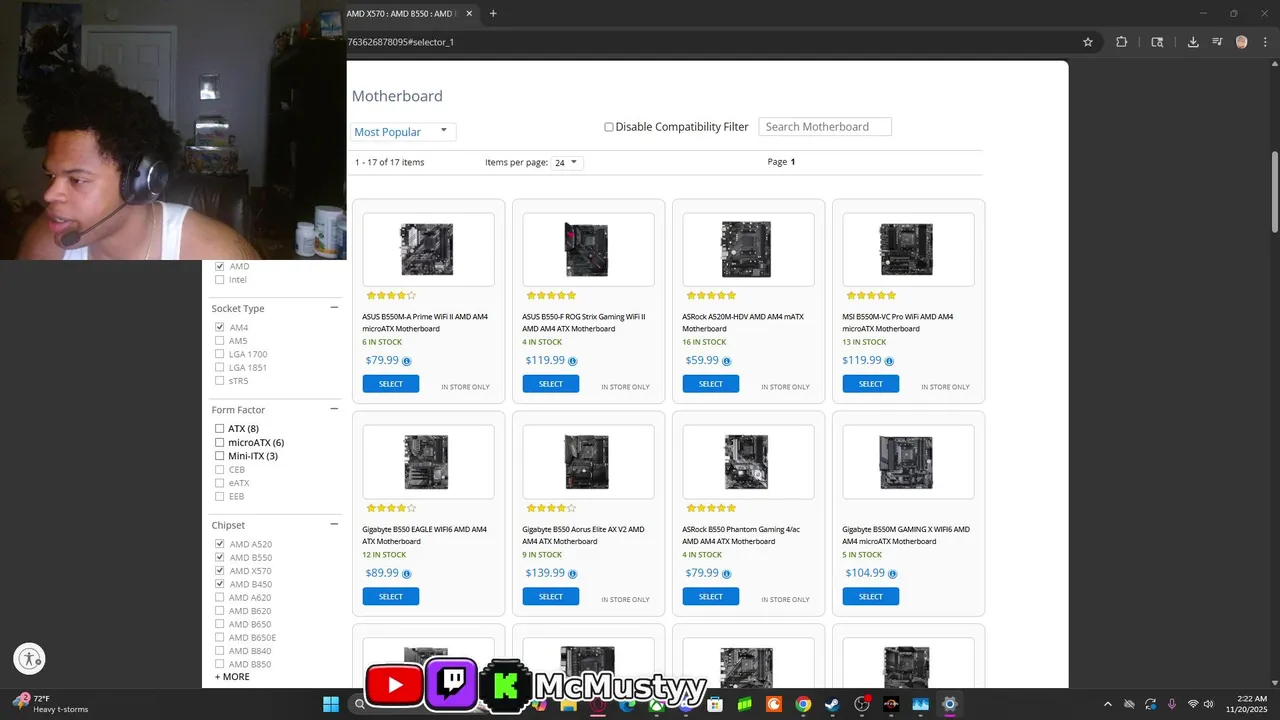This screenshot has height=720, width=1280.
Task: Click the info icon beside the $89.99 price
Action: pyautogui.click(x=406, y=574)
